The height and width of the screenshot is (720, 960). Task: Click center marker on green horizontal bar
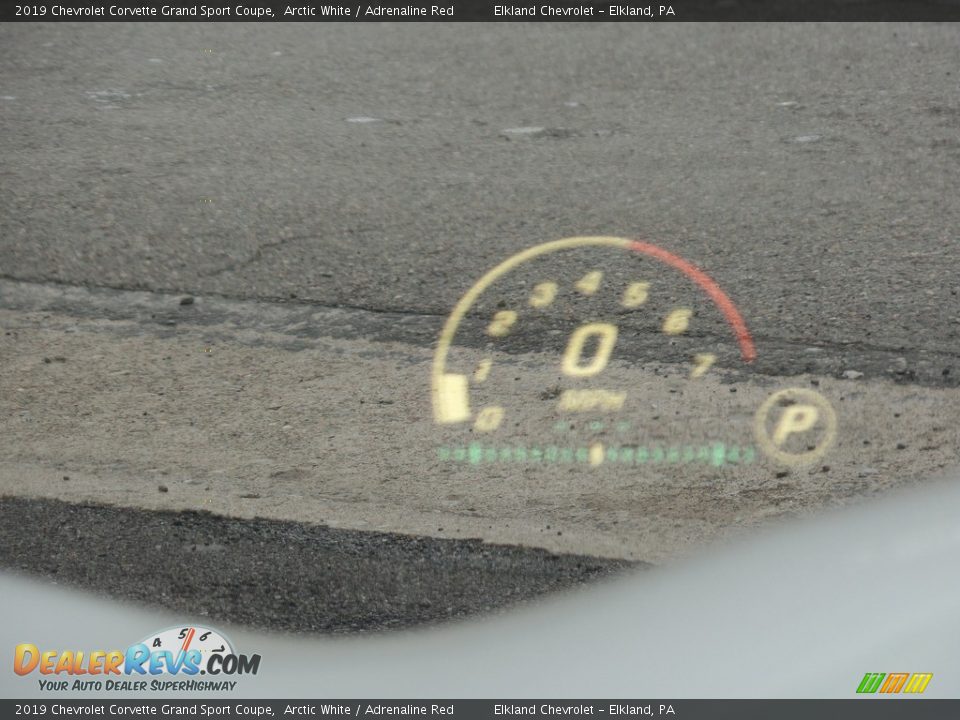596,454
